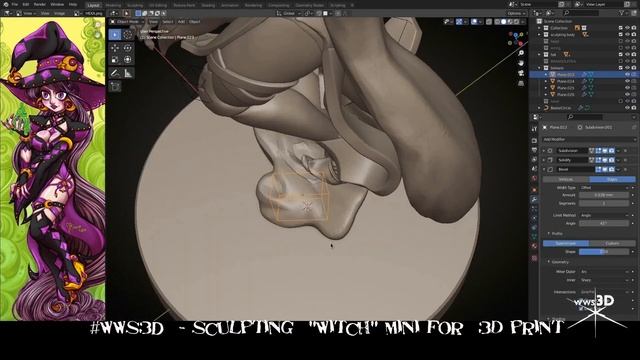This screenshot has width=640, height=360.
Task: Select the Add Cube tool
Action: click(x=115, y=87)
